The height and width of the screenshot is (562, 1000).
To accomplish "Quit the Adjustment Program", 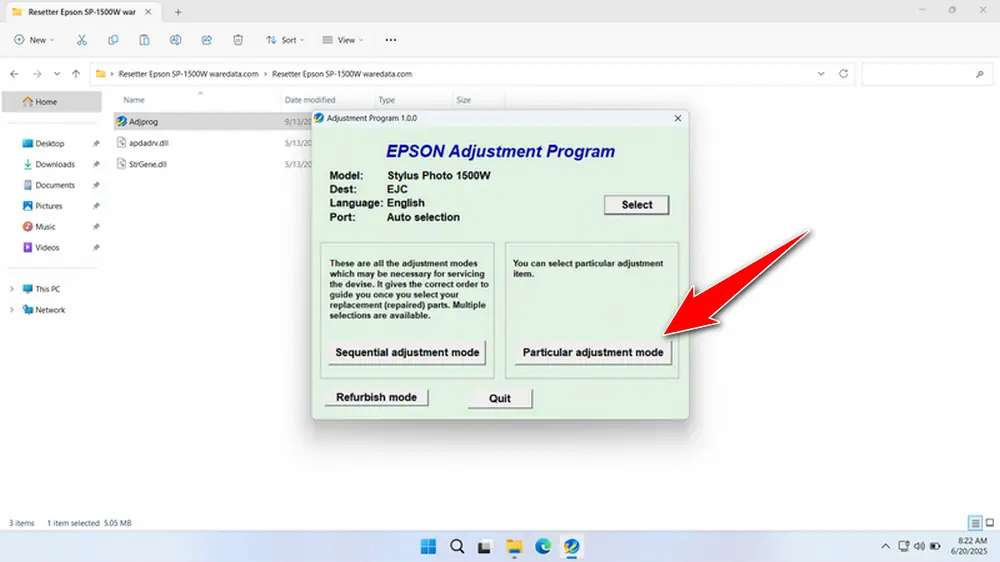I will click(500, 398).
